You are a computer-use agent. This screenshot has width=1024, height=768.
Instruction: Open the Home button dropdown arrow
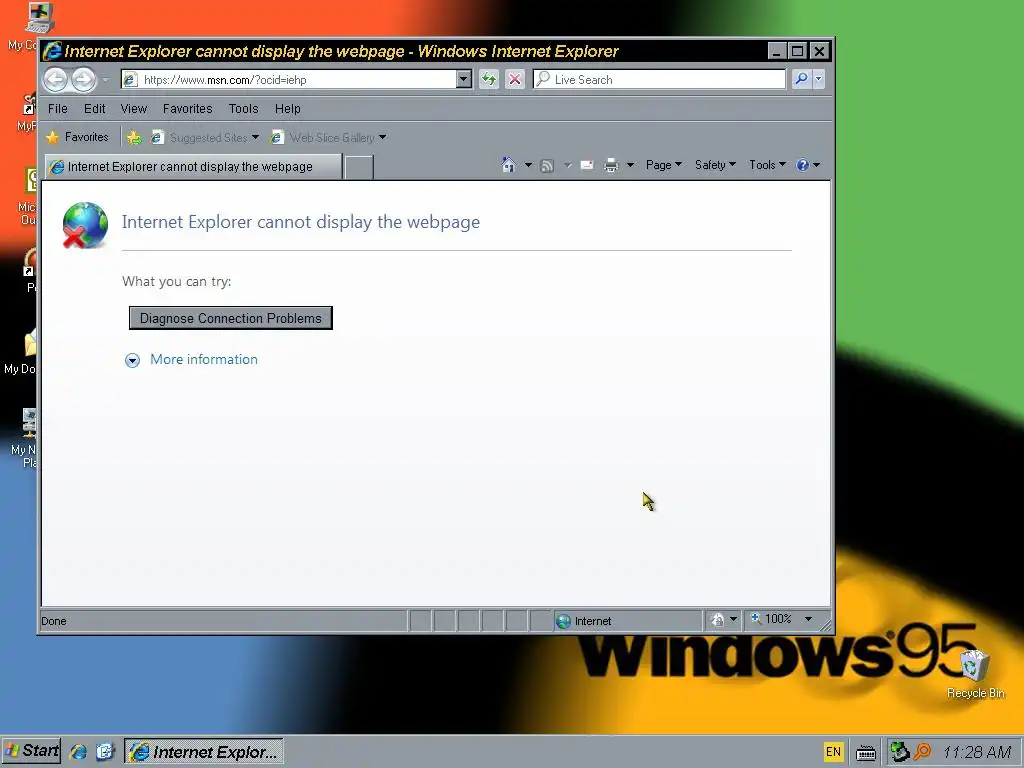pos(528,165)
